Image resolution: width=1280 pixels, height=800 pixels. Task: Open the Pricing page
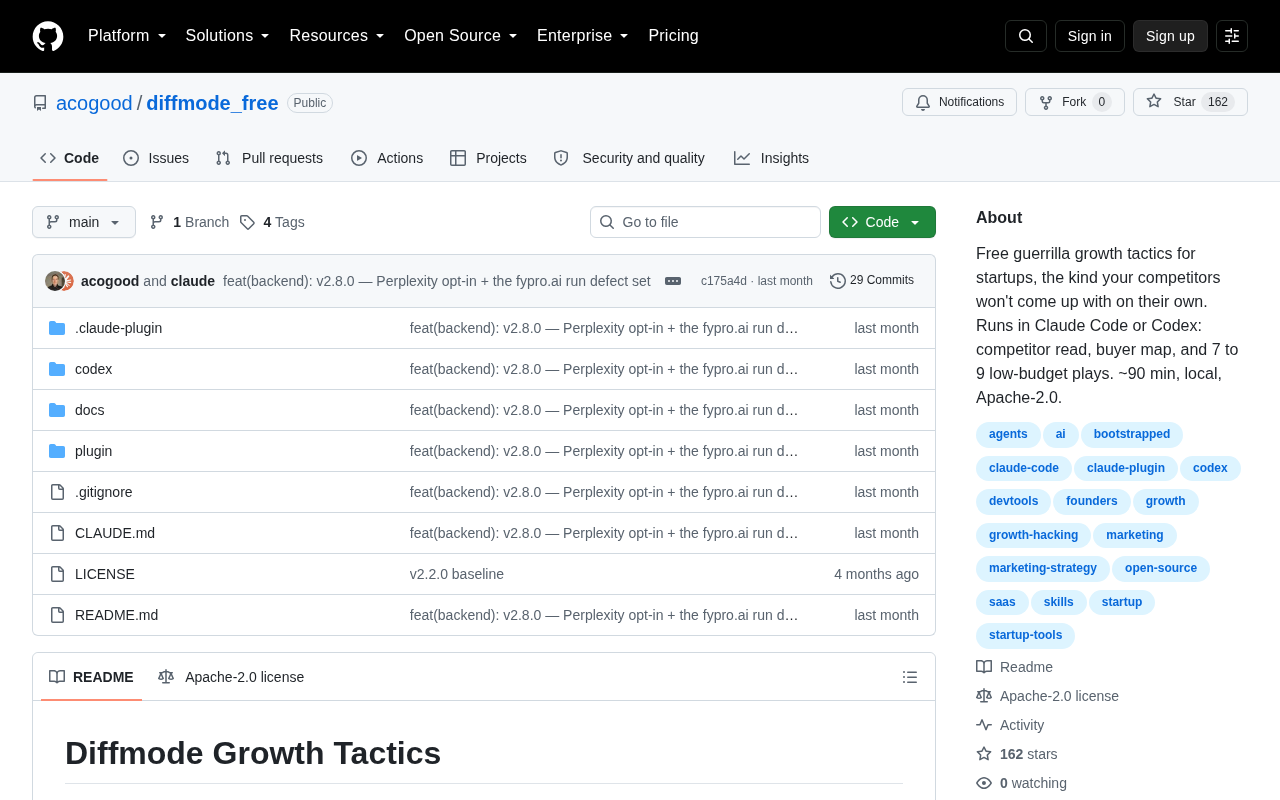673,36
